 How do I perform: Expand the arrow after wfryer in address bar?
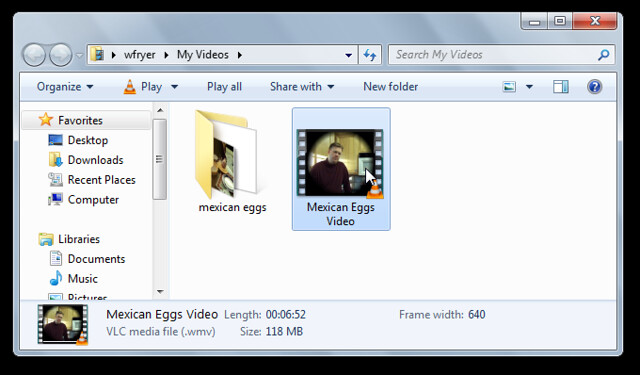[166, 55]
